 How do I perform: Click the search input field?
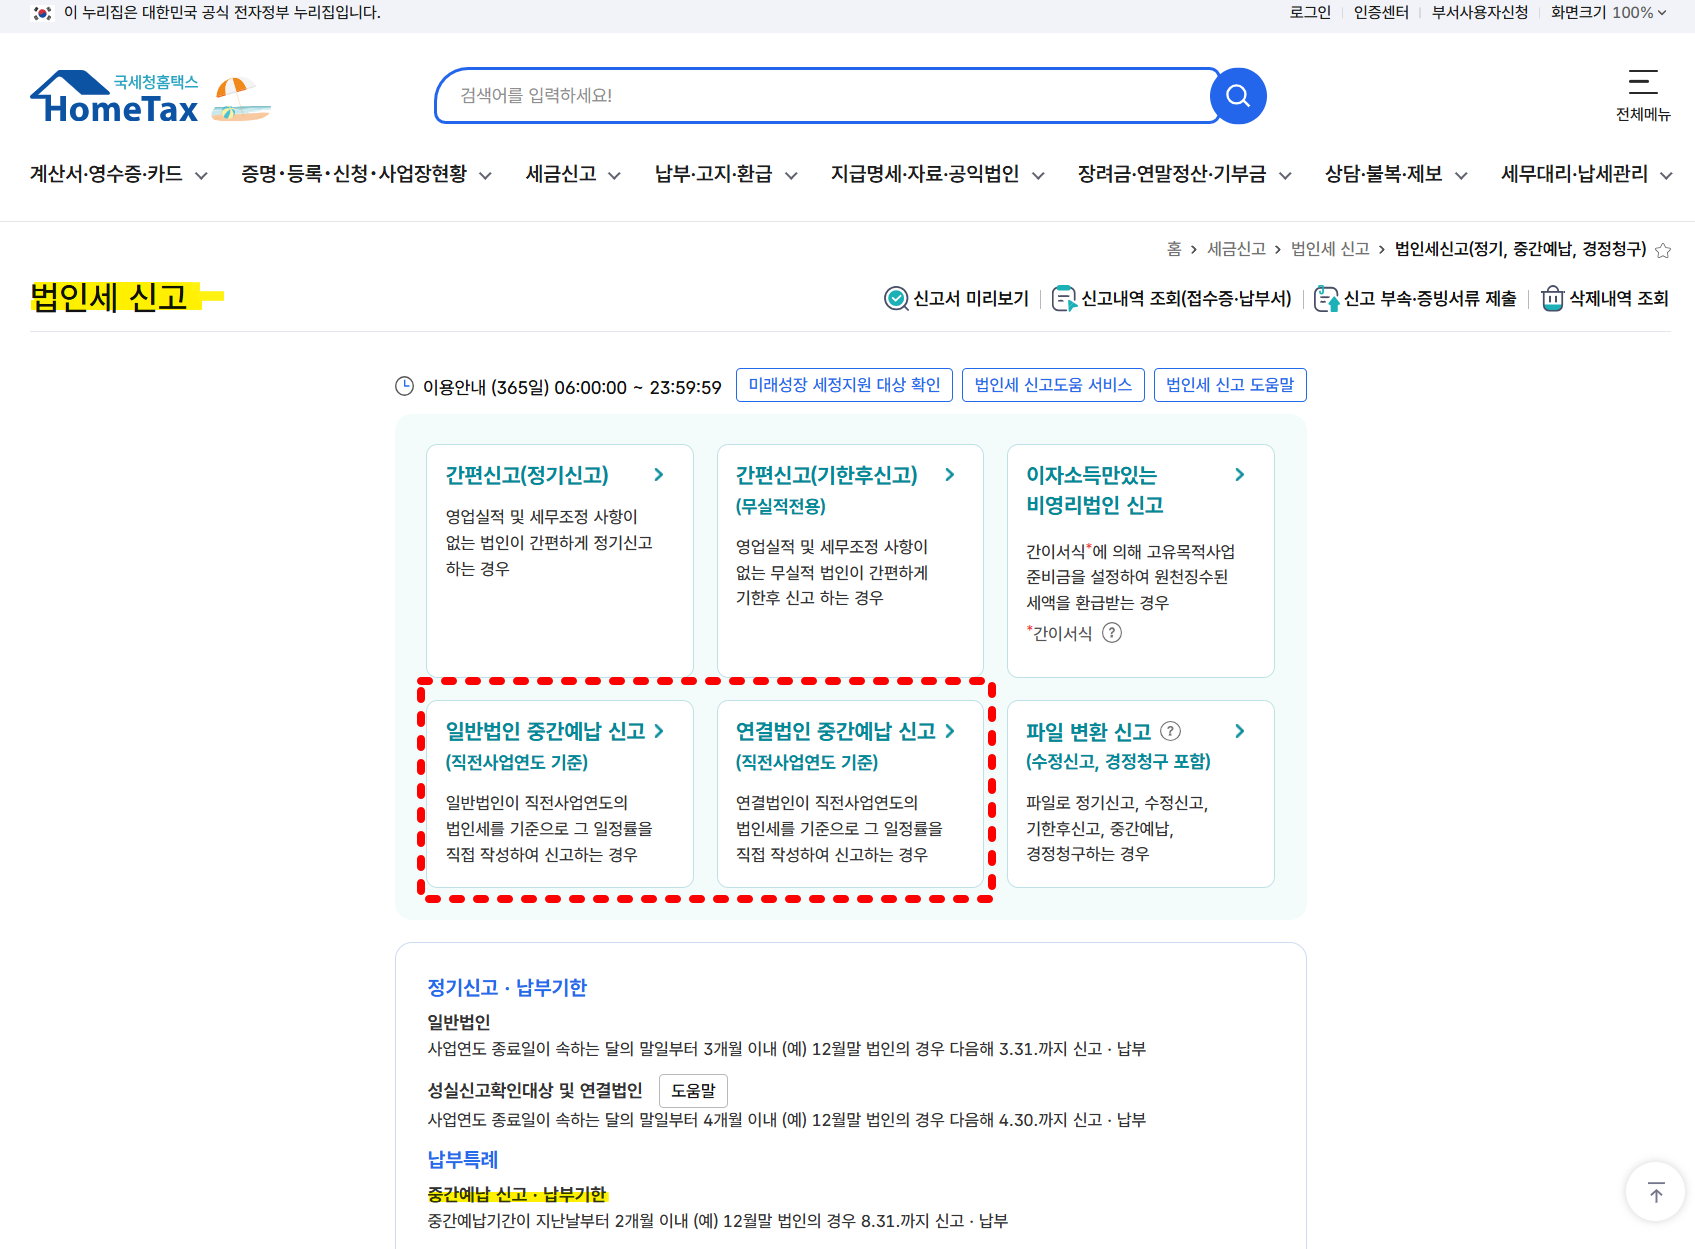pos(828,96)
